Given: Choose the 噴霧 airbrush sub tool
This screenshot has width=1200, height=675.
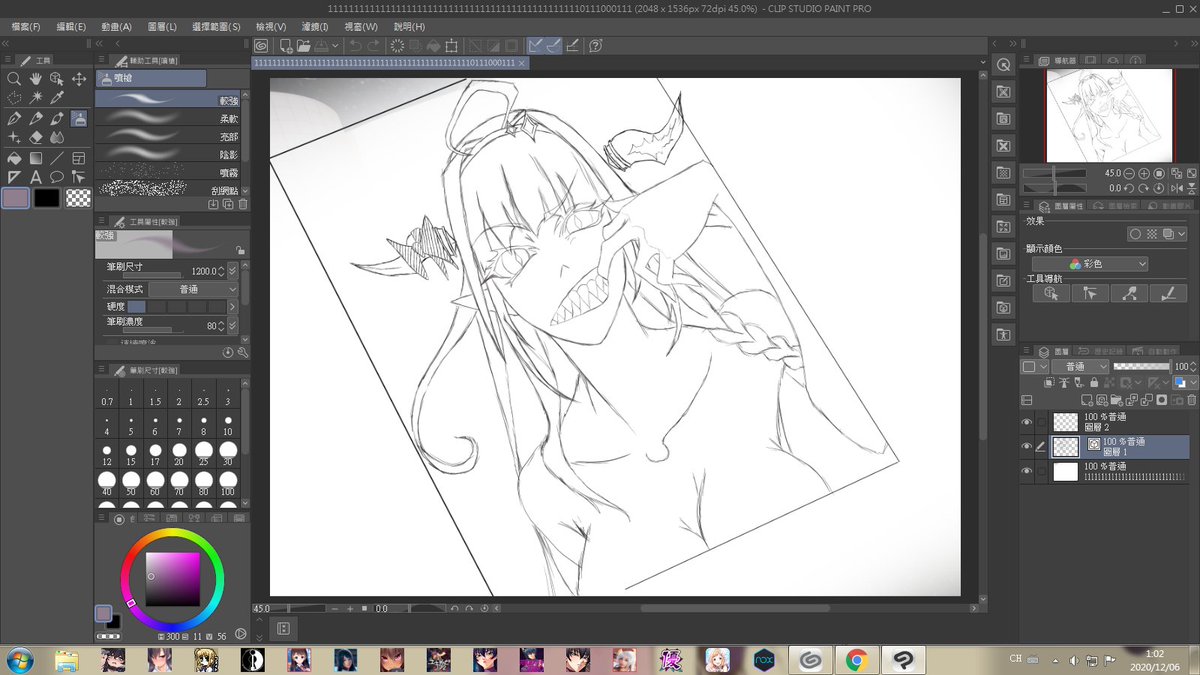Looking at the screenshot, I should coord(168,171).
